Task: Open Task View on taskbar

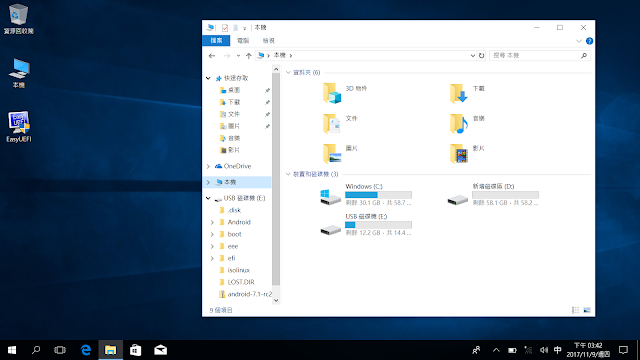Action: coord(60,350)
